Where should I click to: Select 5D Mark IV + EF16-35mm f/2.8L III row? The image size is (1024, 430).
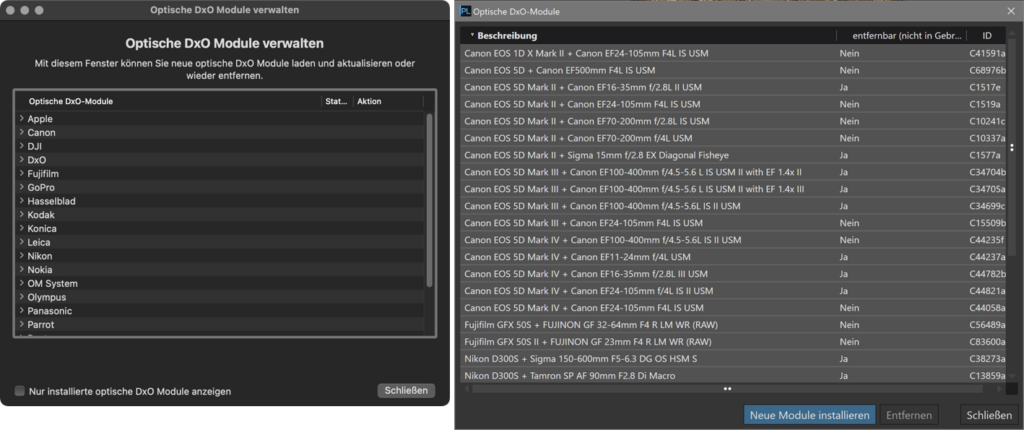(734, 274)
